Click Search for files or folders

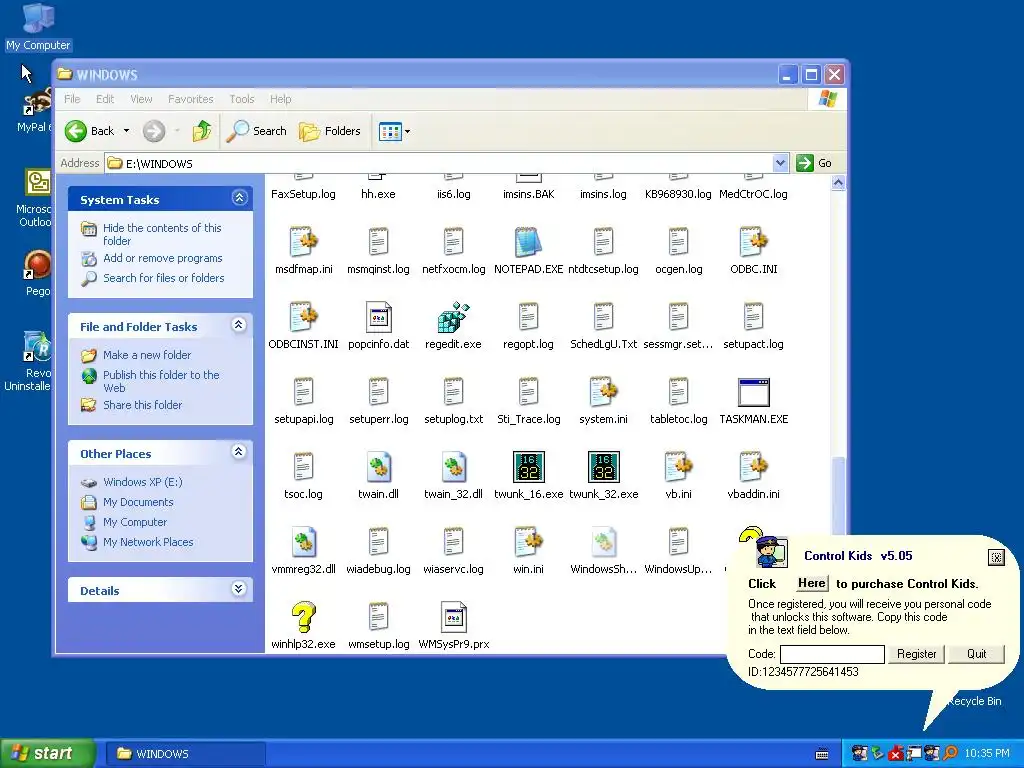point(163,278)
